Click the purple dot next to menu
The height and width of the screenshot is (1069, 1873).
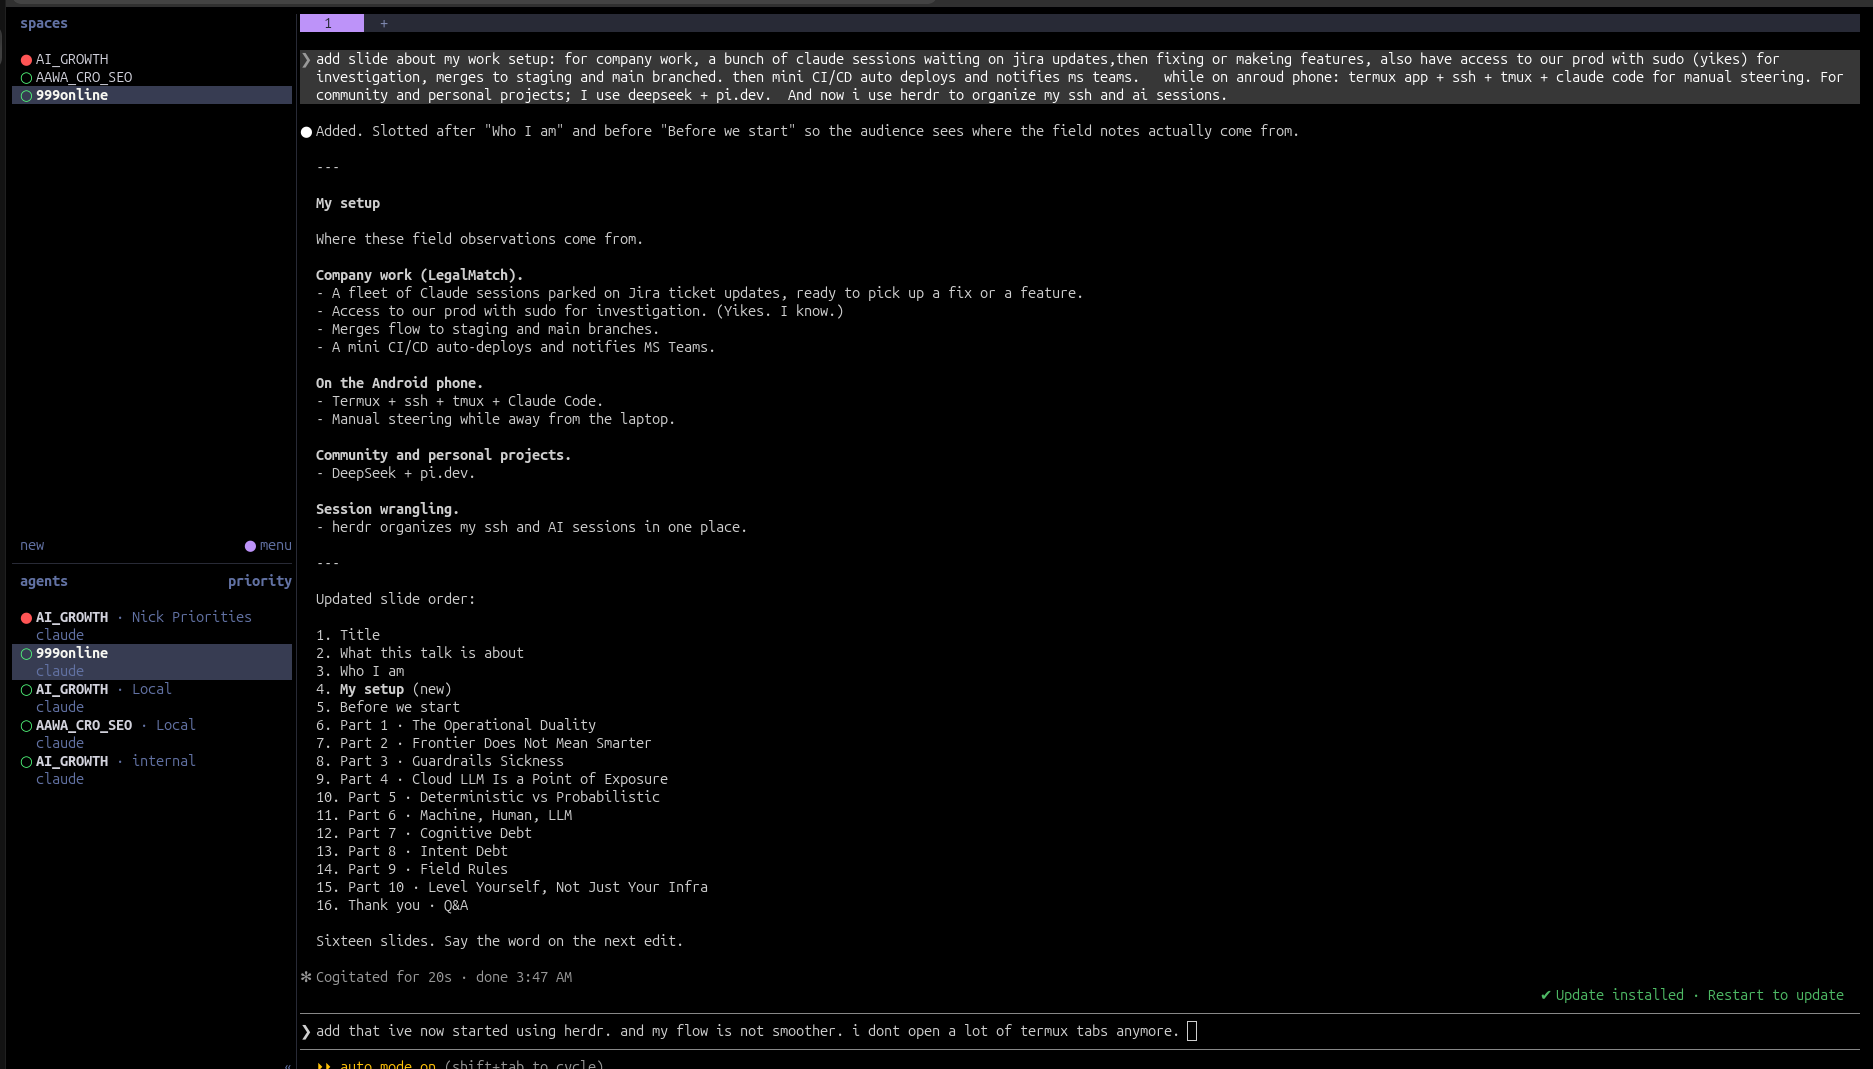[250, 546]
